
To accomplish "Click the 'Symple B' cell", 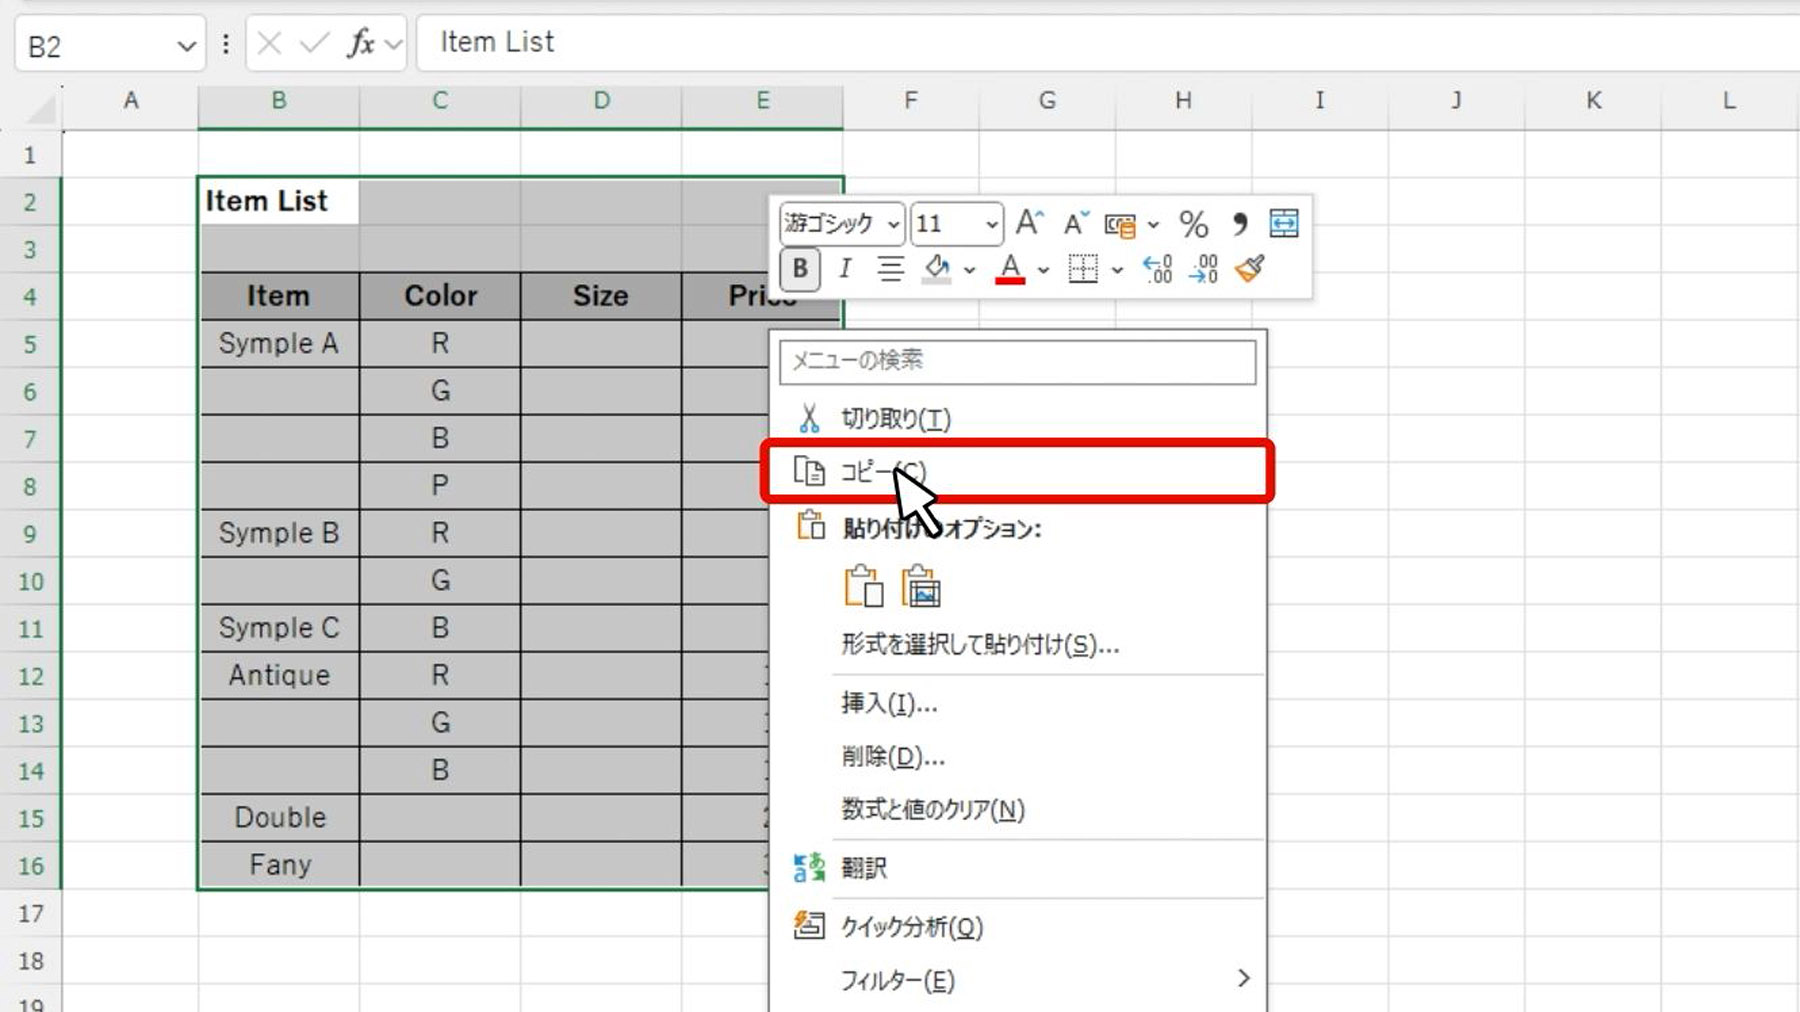I will click(279, 533).
